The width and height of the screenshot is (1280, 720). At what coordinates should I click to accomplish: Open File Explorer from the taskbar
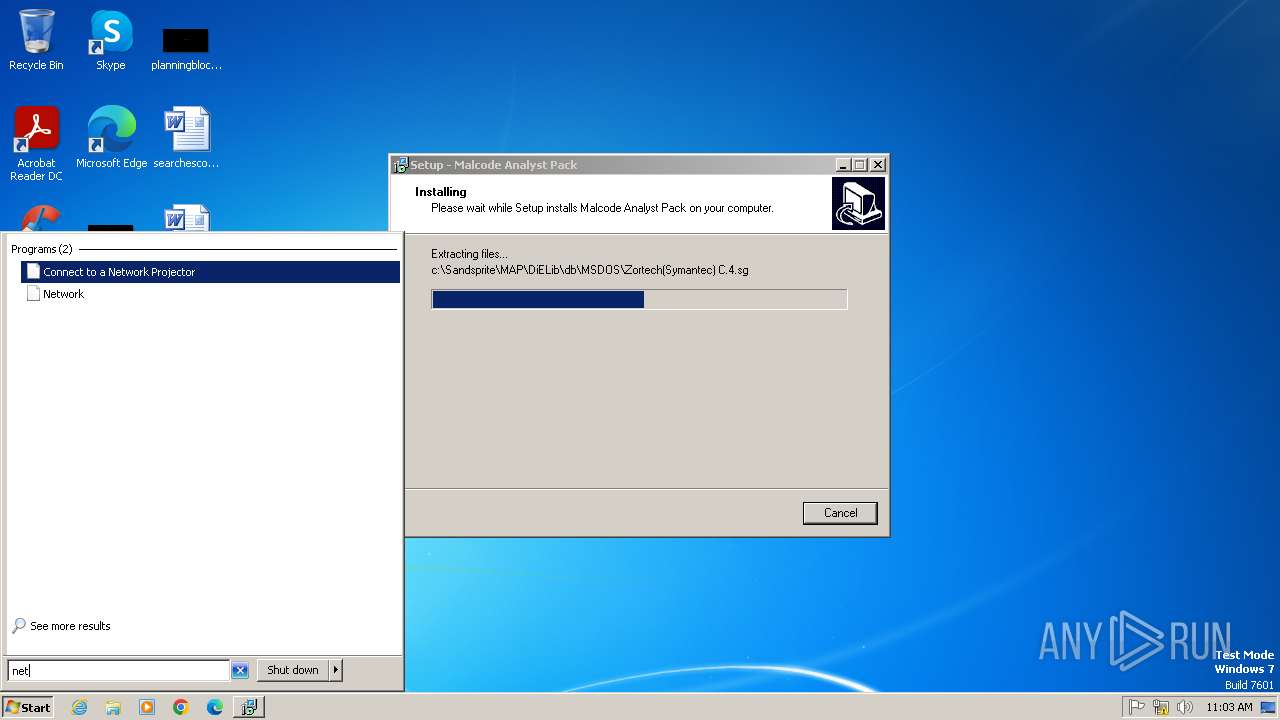[113, 707]
